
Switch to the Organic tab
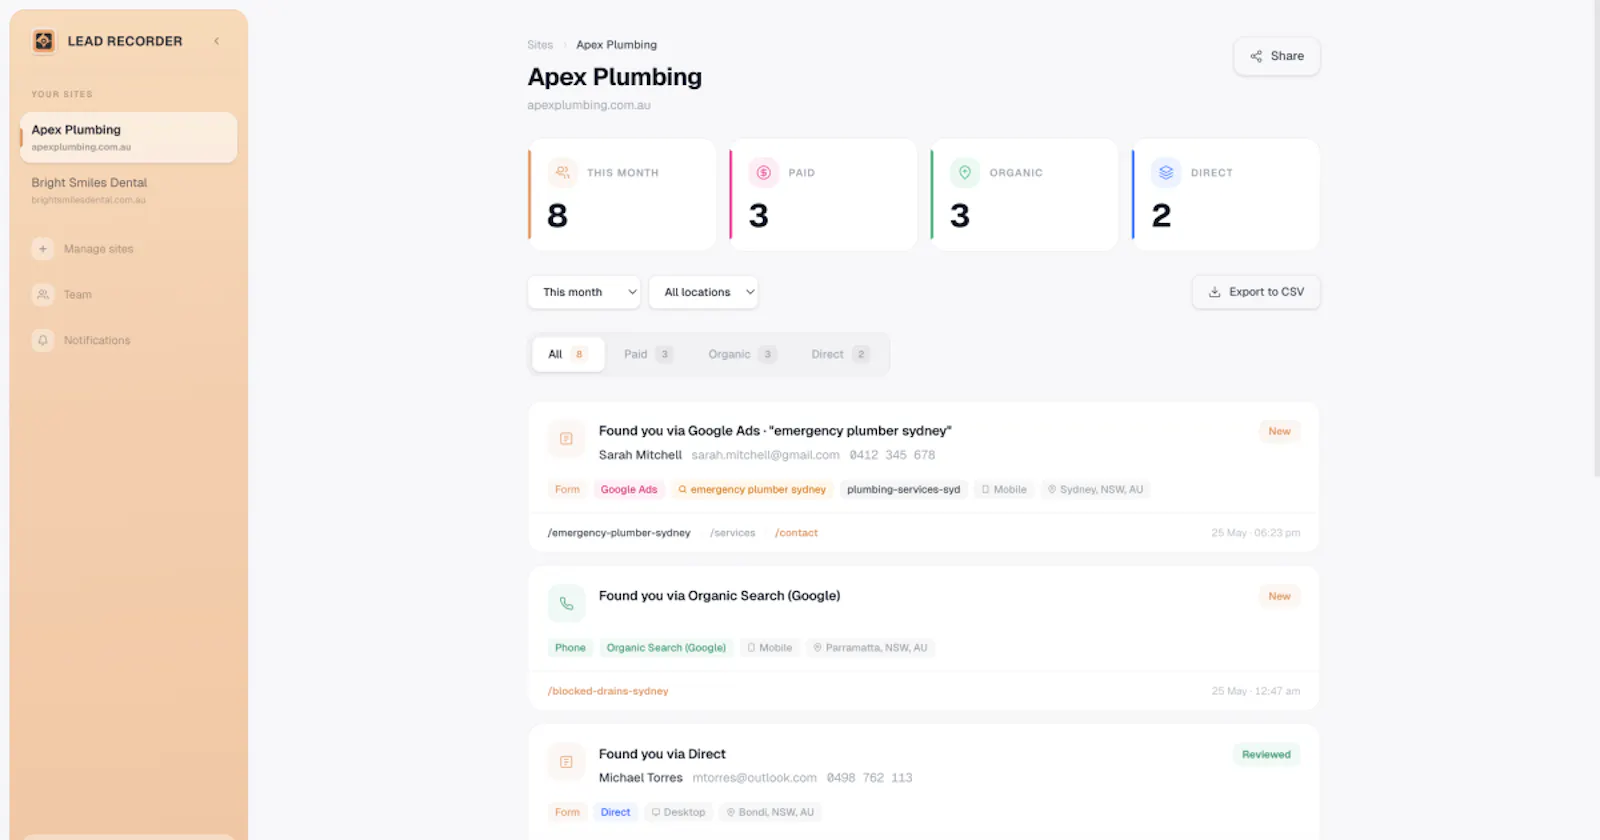pos(742,354)
